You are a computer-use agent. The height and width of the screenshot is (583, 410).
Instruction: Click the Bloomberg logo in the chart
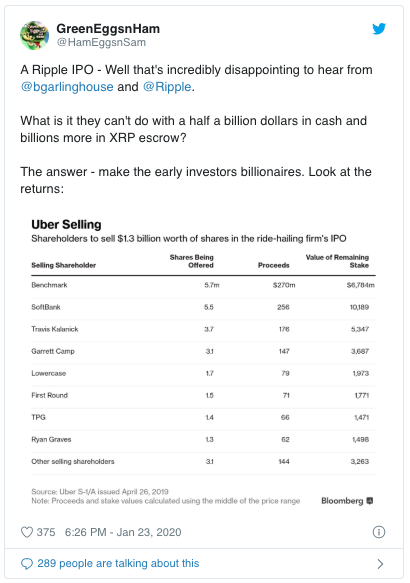[347, 501]
